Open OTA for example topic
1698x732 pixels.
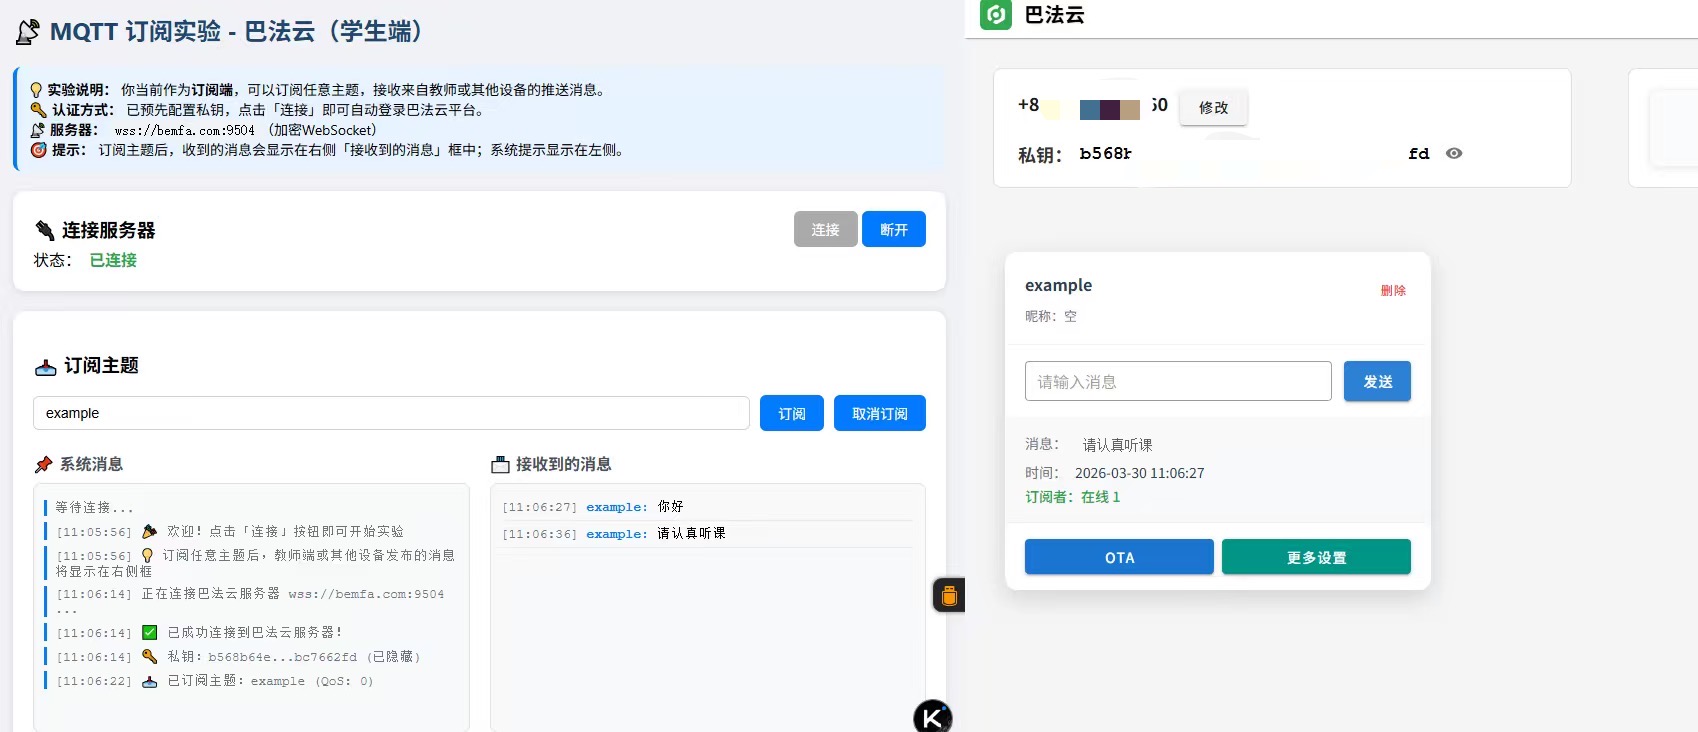point(1119,557)
